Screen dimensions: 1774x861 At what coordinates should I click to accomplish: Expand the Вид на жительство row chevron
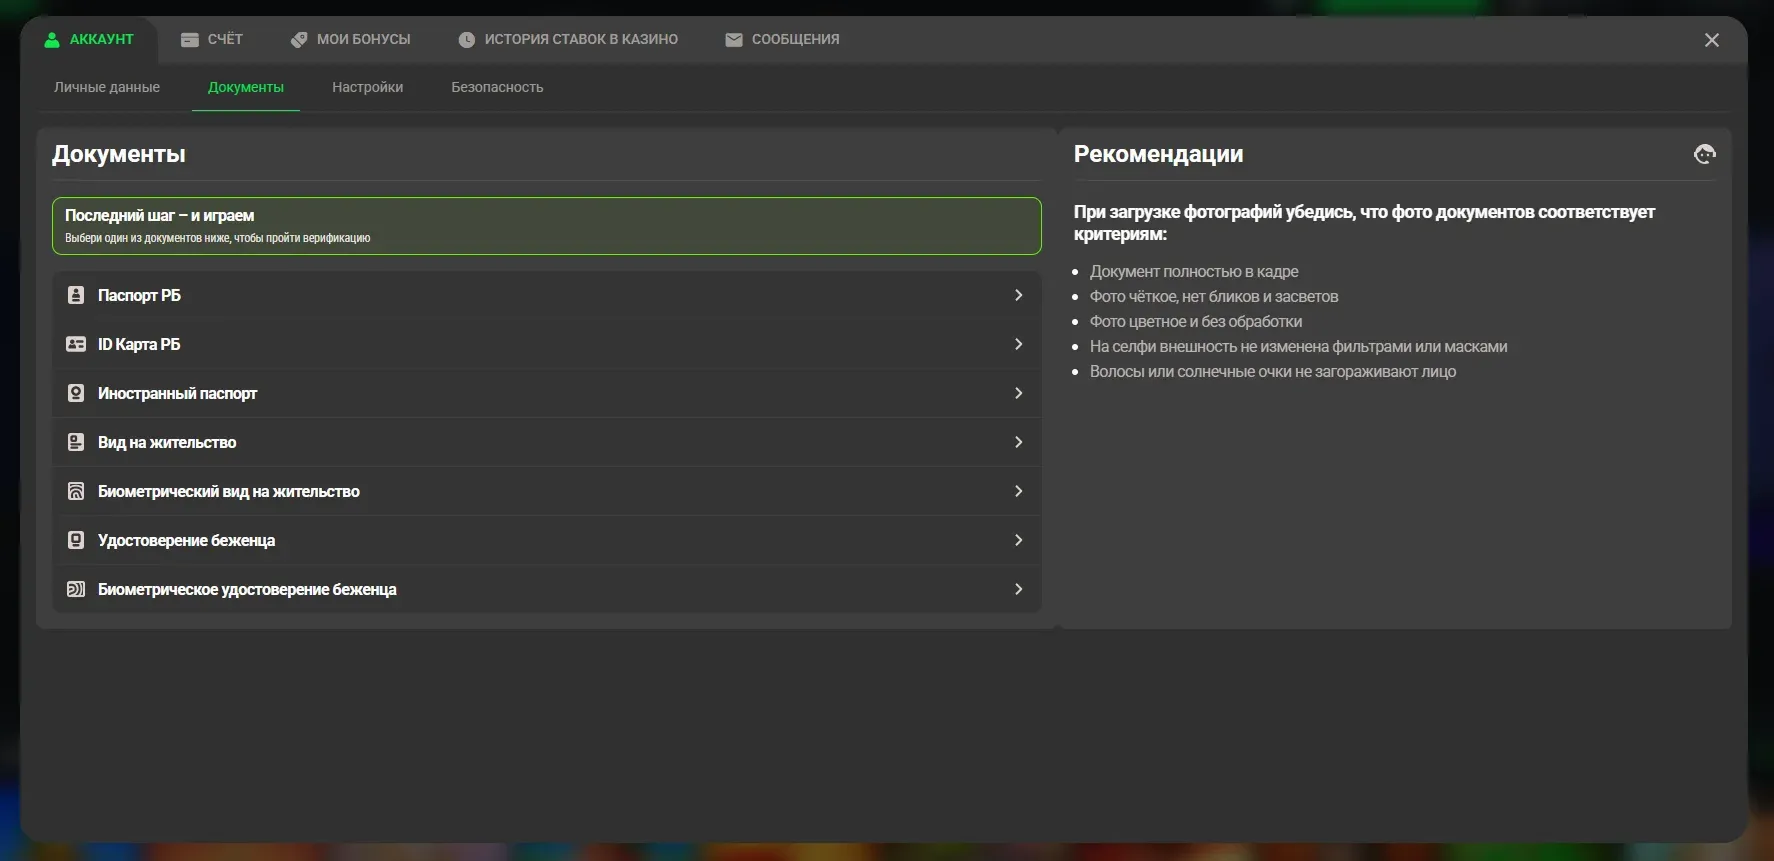1018,442
